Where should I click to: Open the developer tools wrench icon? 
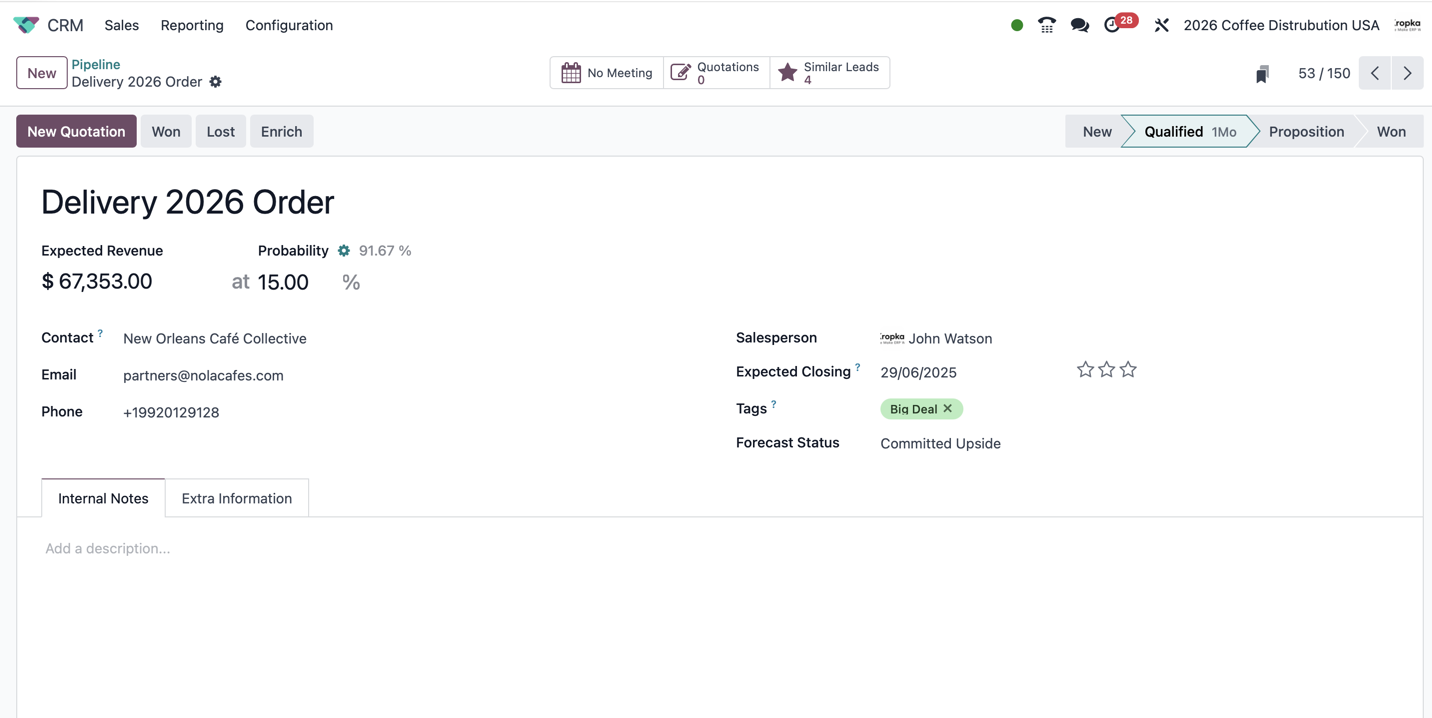coord(1162,25)
